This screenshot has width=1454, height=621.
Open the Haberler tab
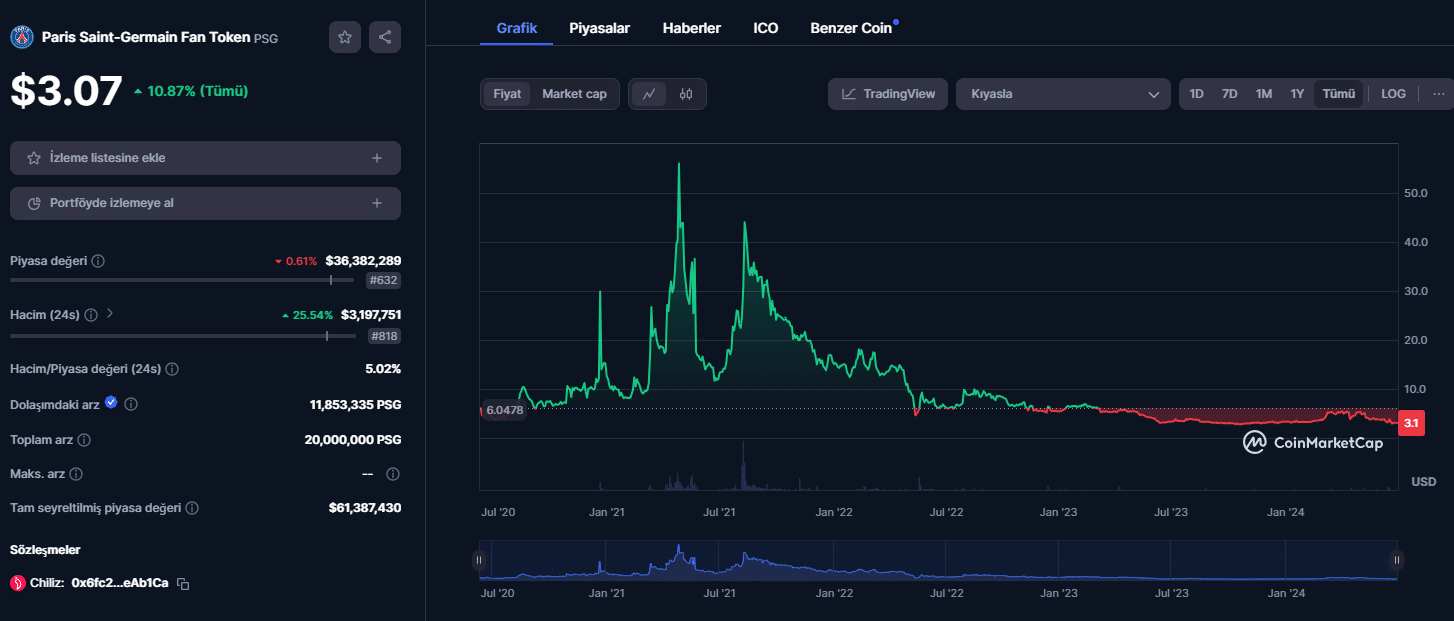pos(691,28)
